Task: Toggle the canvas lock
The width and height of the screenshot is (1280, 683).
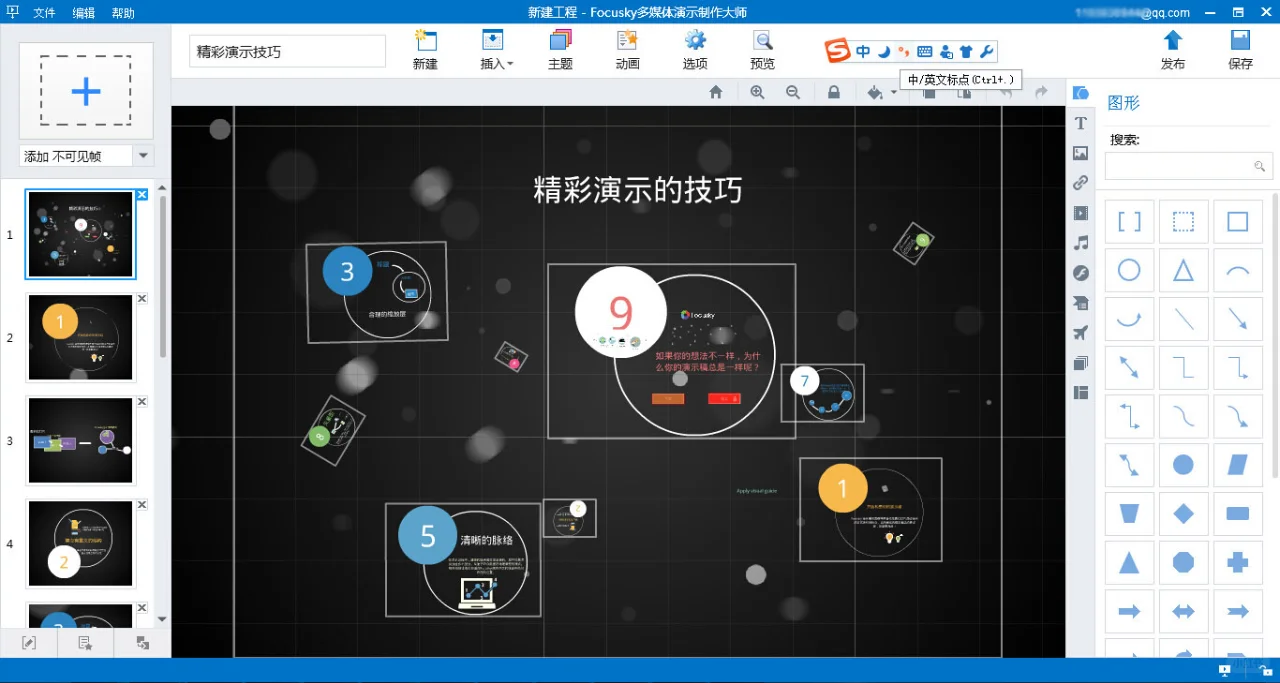Action: point(834,92)
